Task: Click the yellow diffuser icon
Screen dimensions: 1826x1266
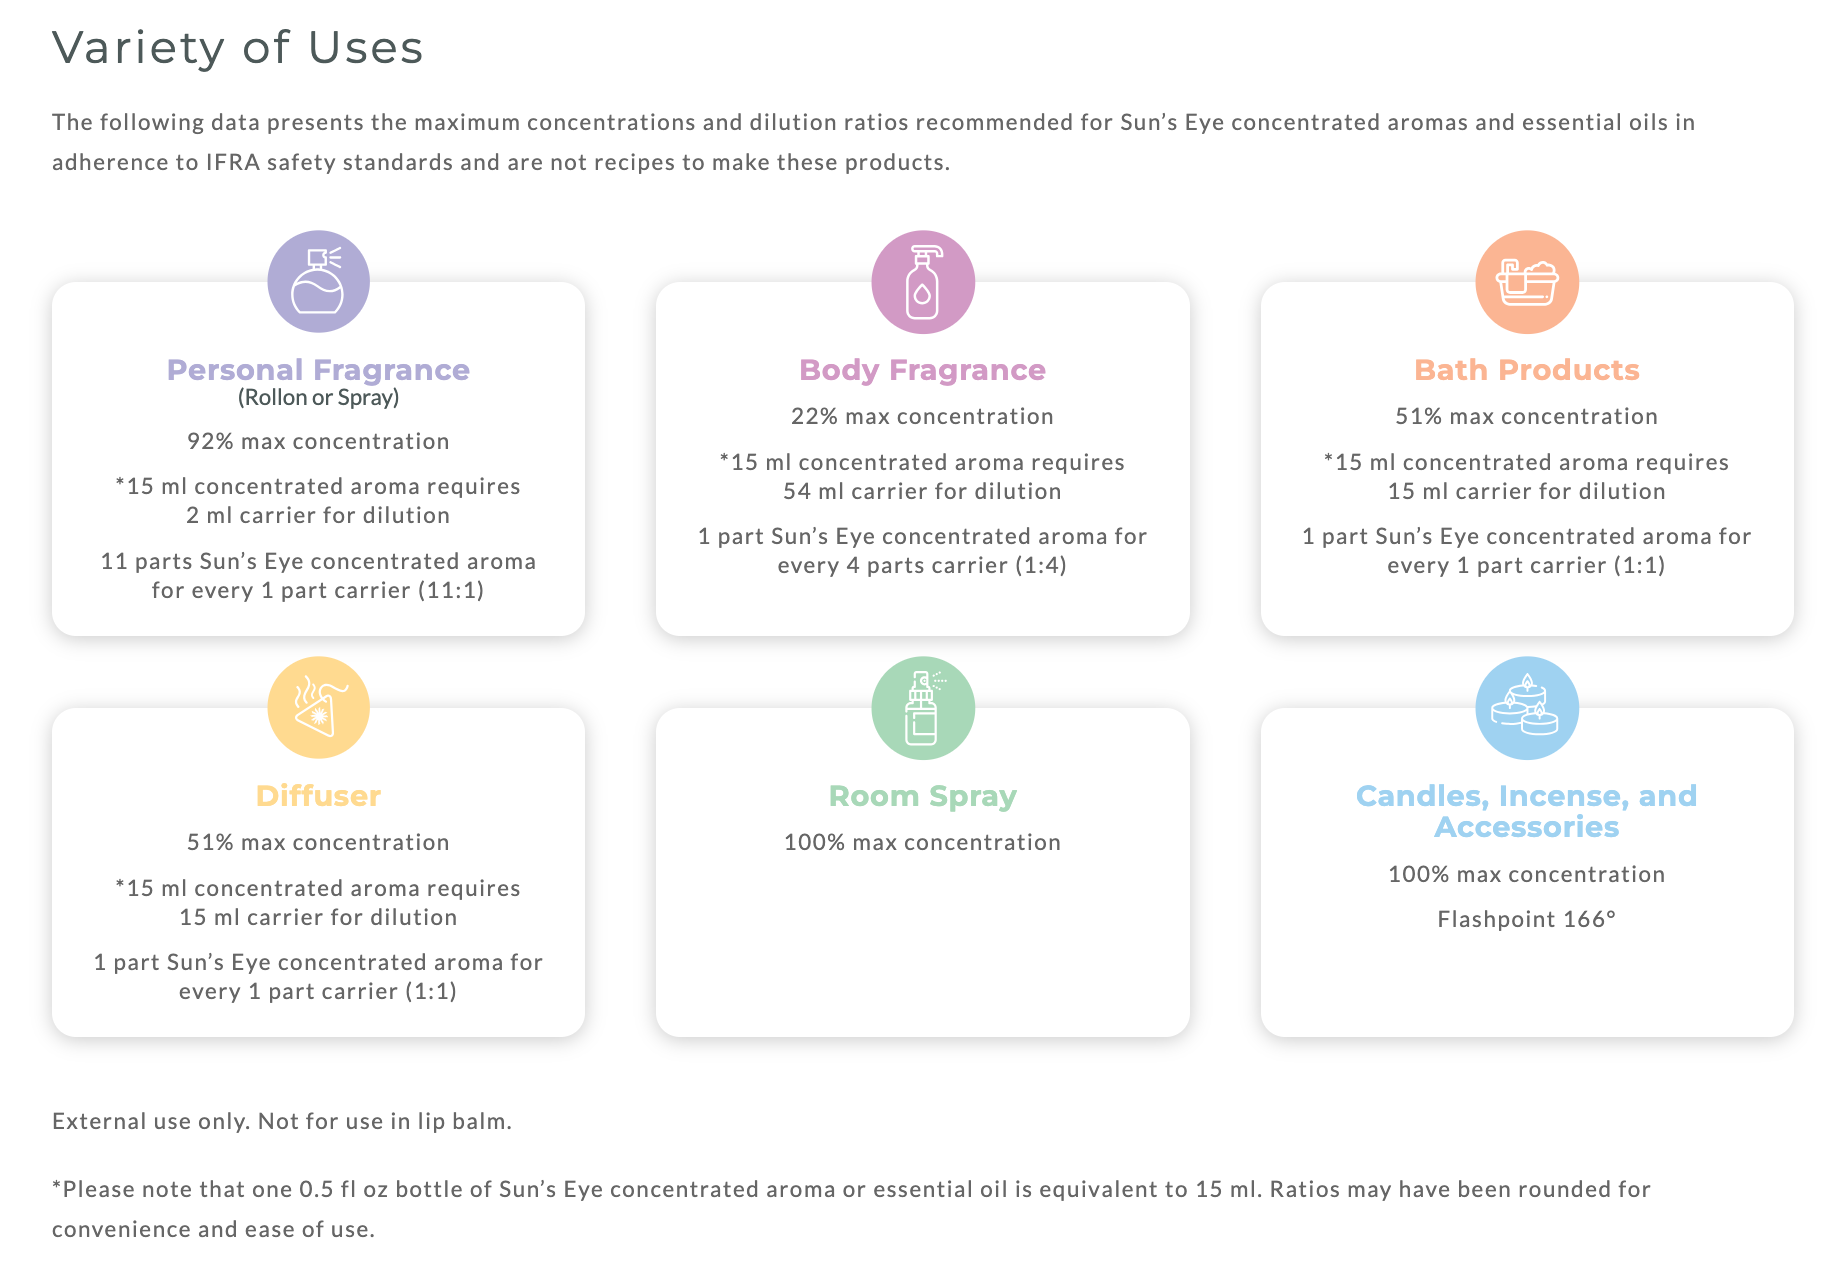Action: pyautogui.click(x=318, y=708)
